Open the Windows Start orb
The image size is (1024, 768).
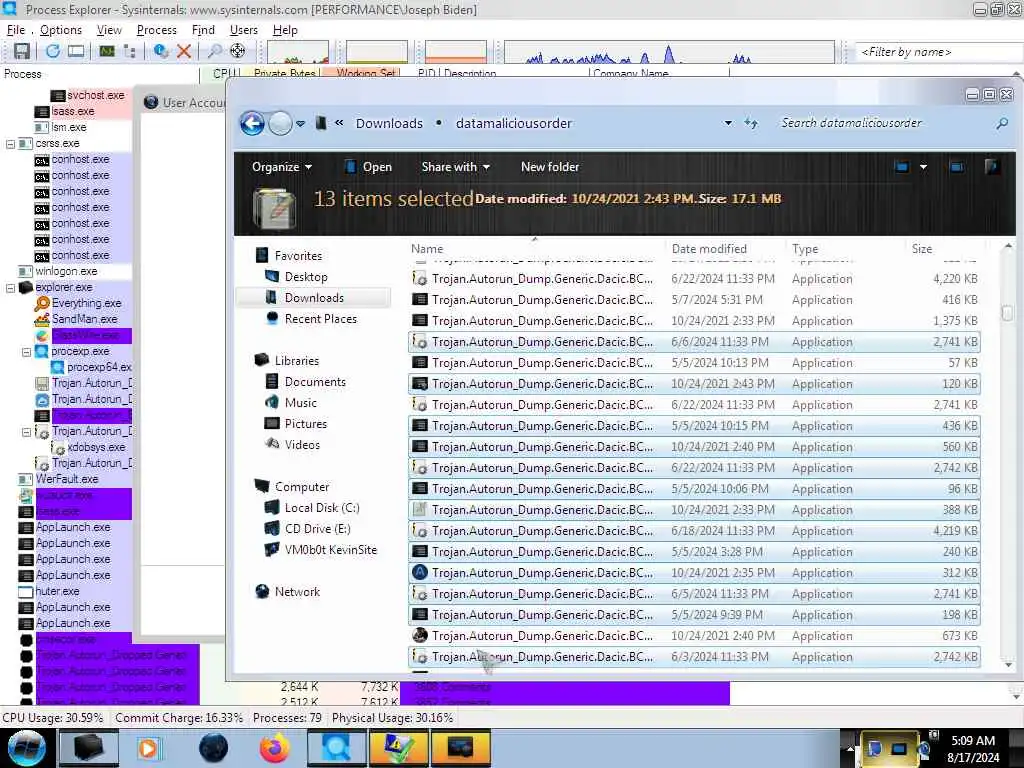pyautogui.click(x=26, y=748)
